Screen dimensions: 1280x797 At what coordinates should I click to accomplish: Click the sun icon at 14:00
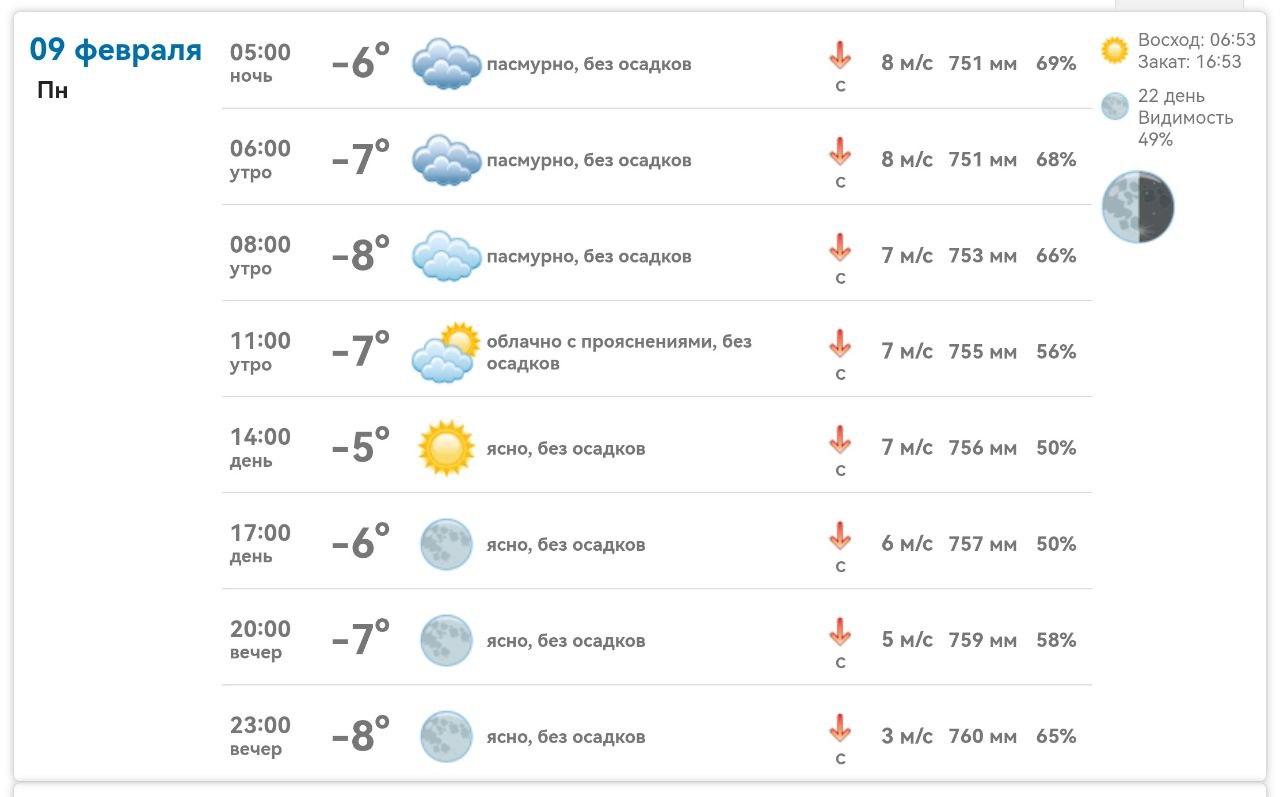tap(445, 448)
